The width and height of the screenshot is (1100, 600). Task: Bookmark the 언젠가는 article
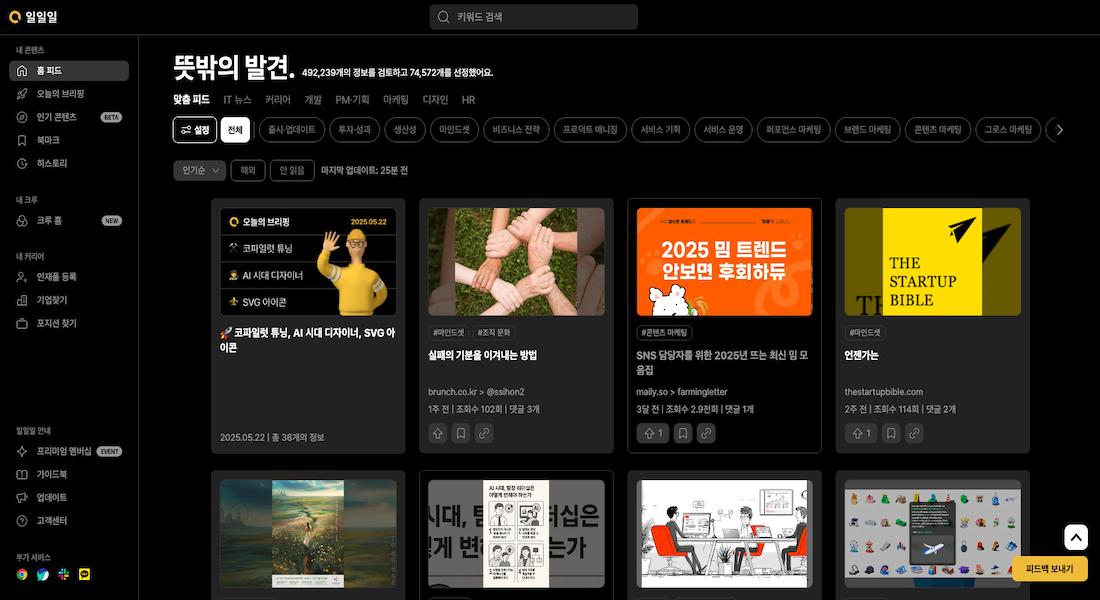[x=891, y=434]
